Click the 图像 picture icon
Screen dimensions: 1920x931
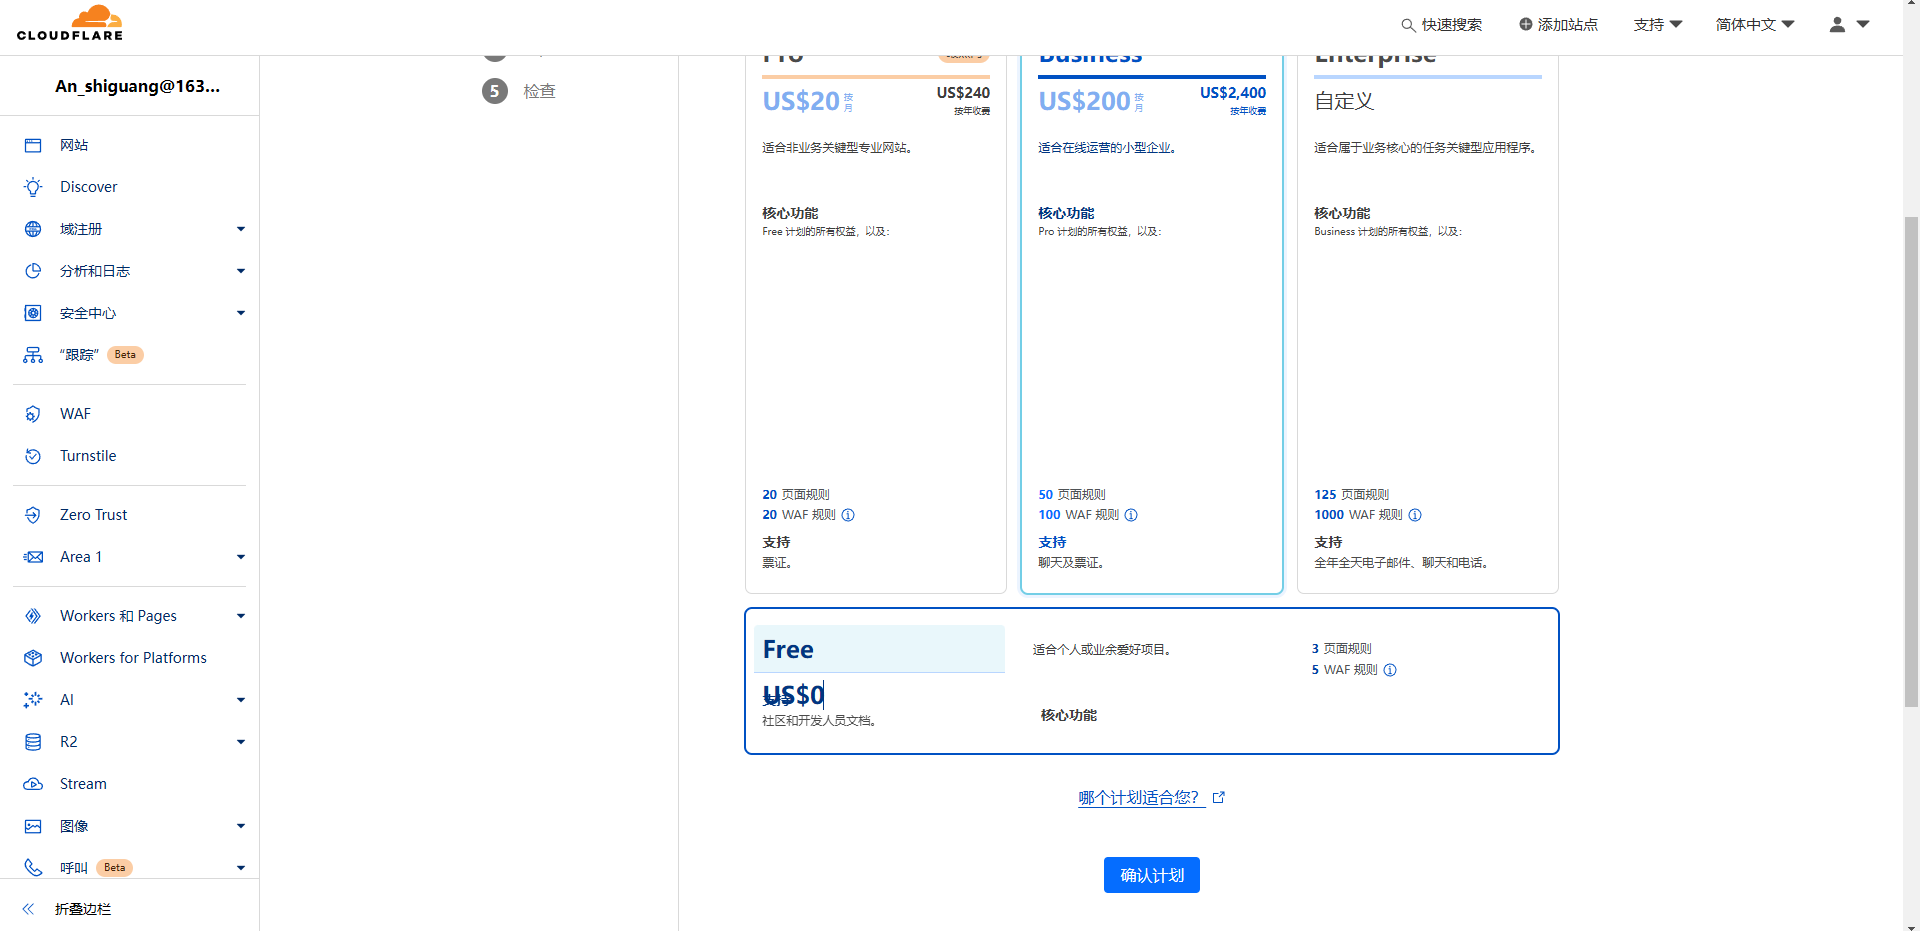[33, 826]
